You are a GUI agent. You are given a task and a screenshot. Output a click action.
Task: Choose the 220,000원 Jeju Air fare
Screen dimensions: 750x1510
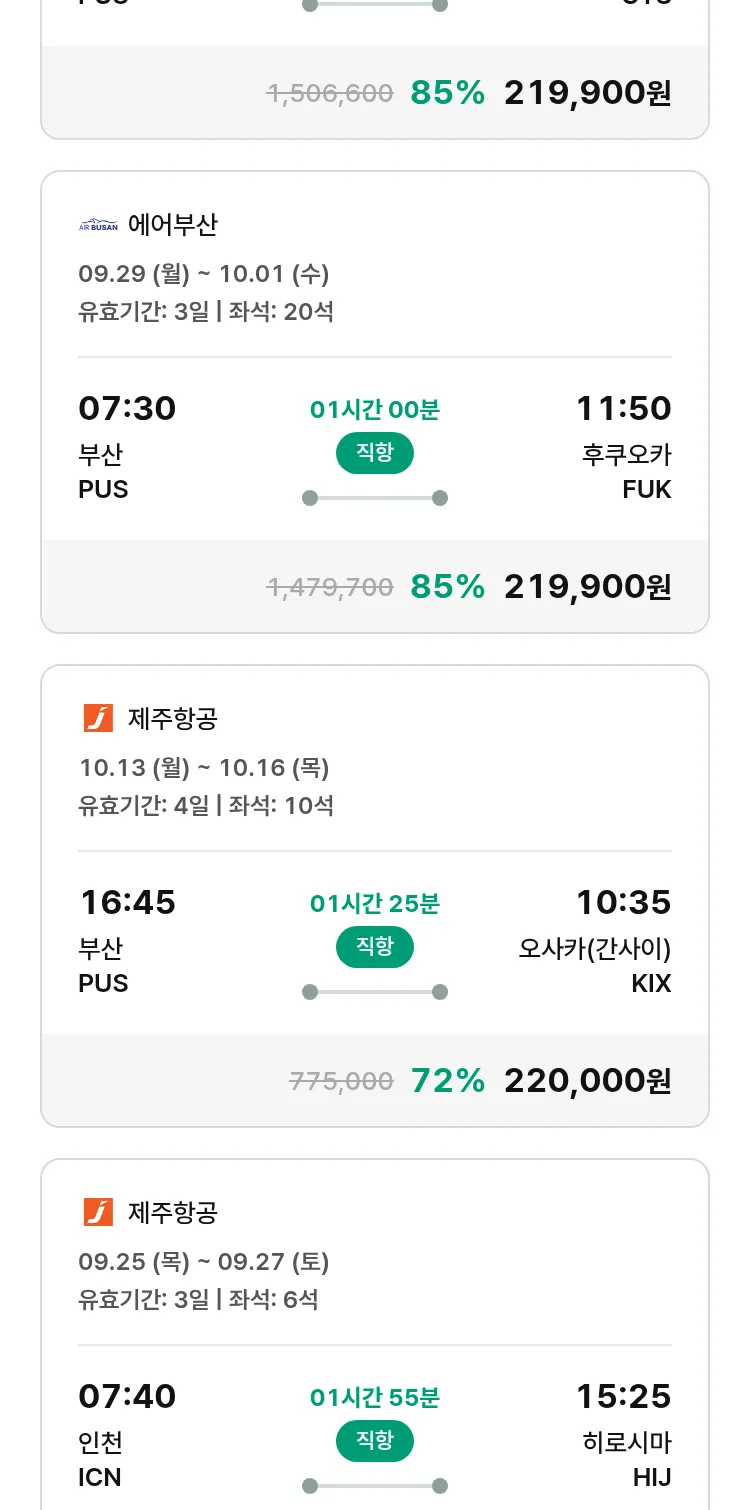pos(587,1081)
